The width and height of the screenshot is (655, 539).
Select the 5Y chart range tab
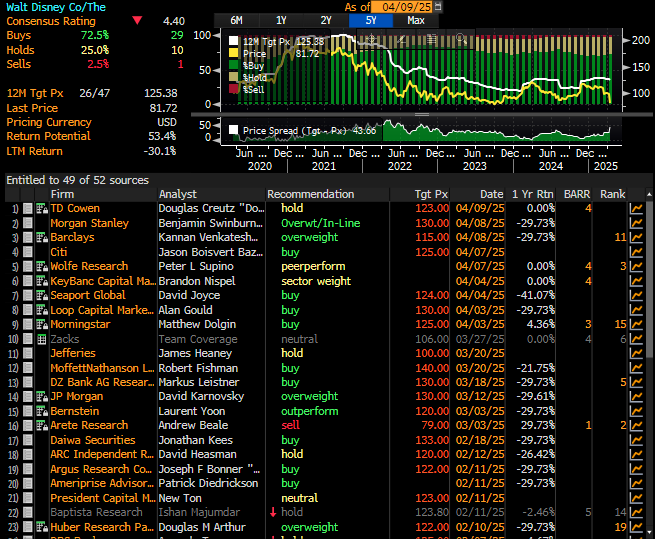[371, 20]
